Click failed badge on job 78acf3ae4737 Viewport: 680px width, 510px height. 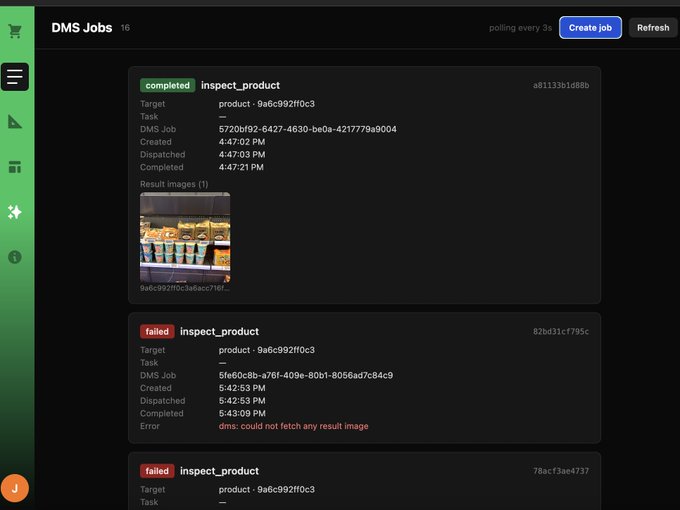[x=157, y=471]
